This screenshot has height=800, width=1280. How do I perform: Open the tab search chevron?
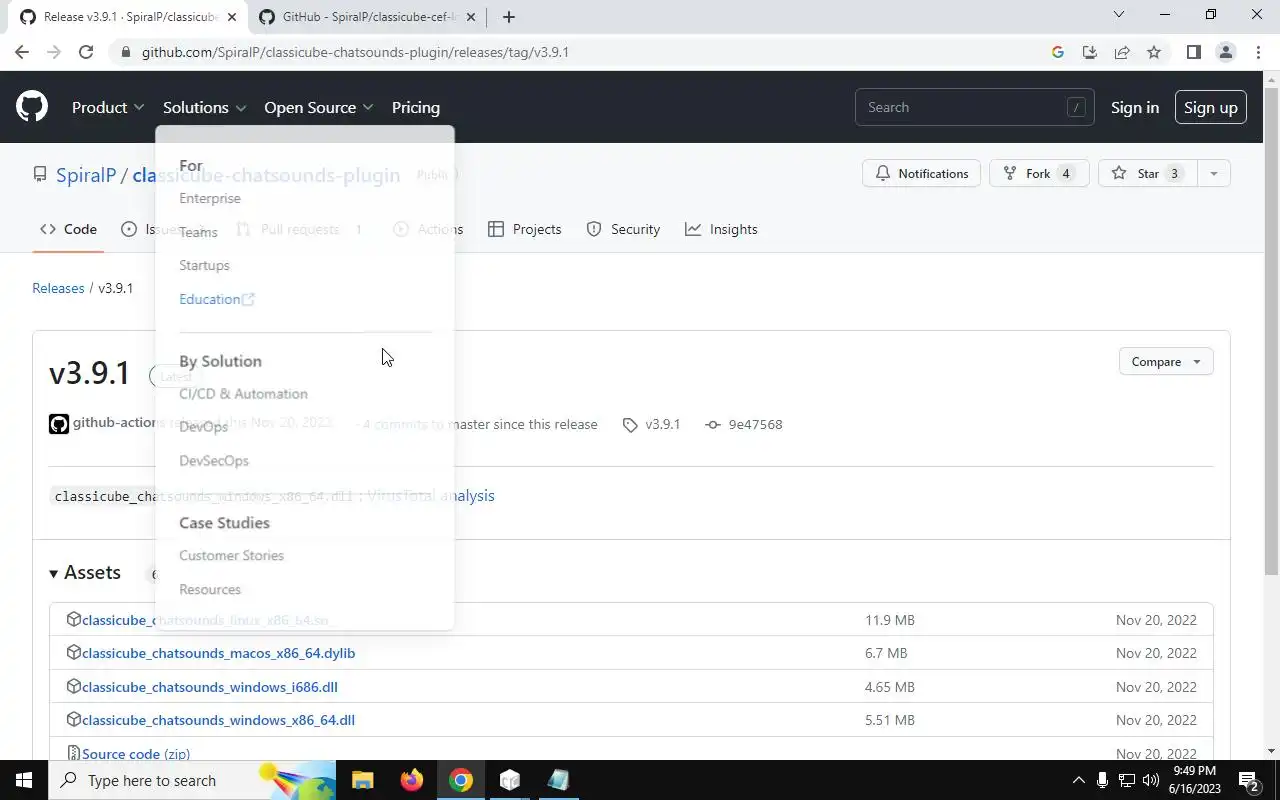[1119, 15]
